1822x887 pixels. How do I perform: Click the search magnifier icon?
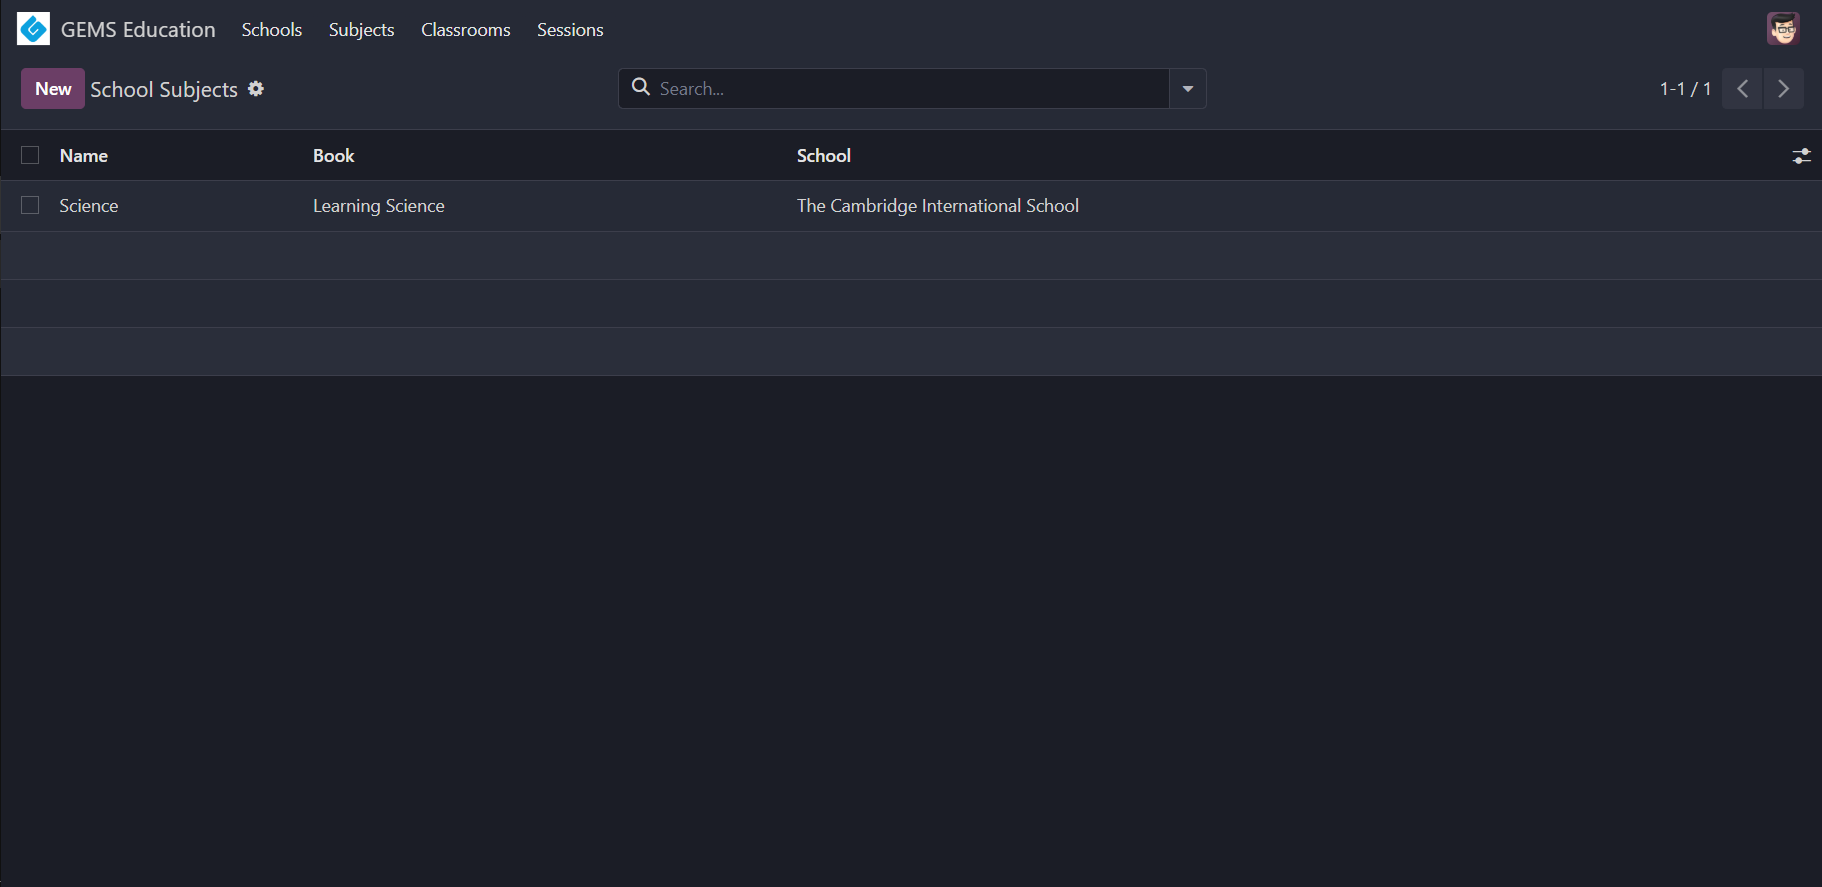pyautogui.click(x=641, y=88)
